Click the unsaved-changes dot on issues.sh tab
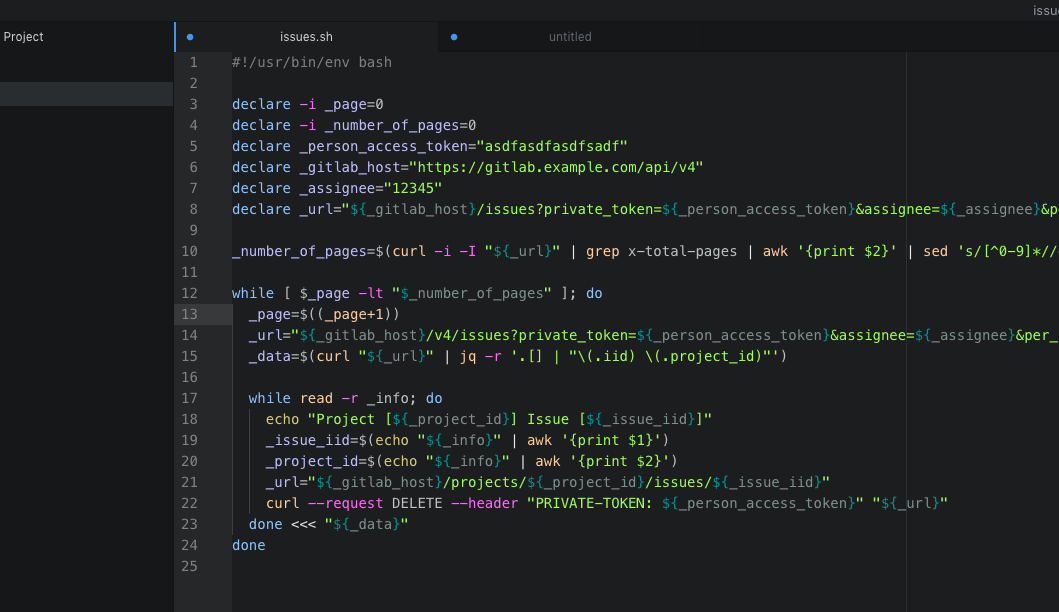 click(190, 36)
